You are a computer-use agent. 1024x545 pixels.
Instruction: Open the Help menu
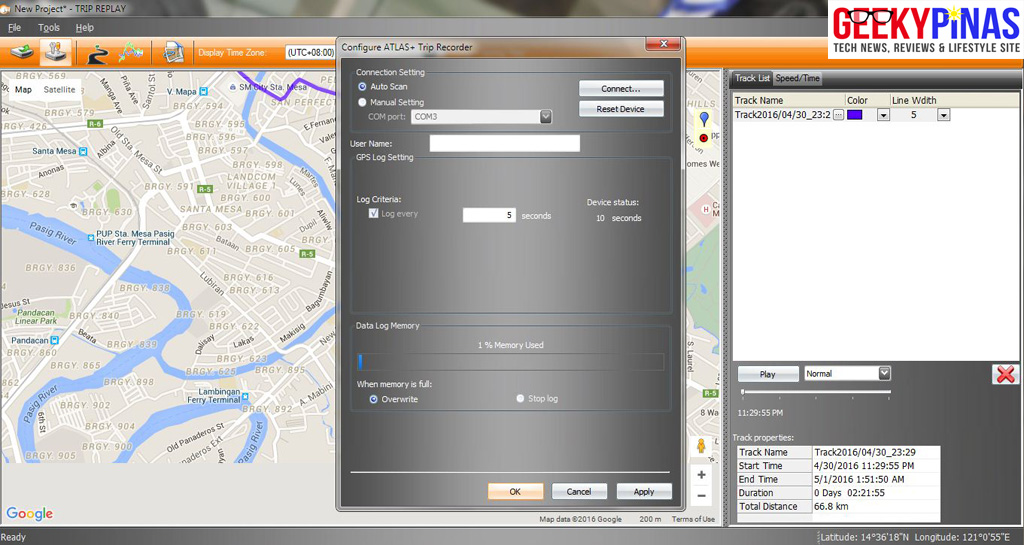coord(85,27)
